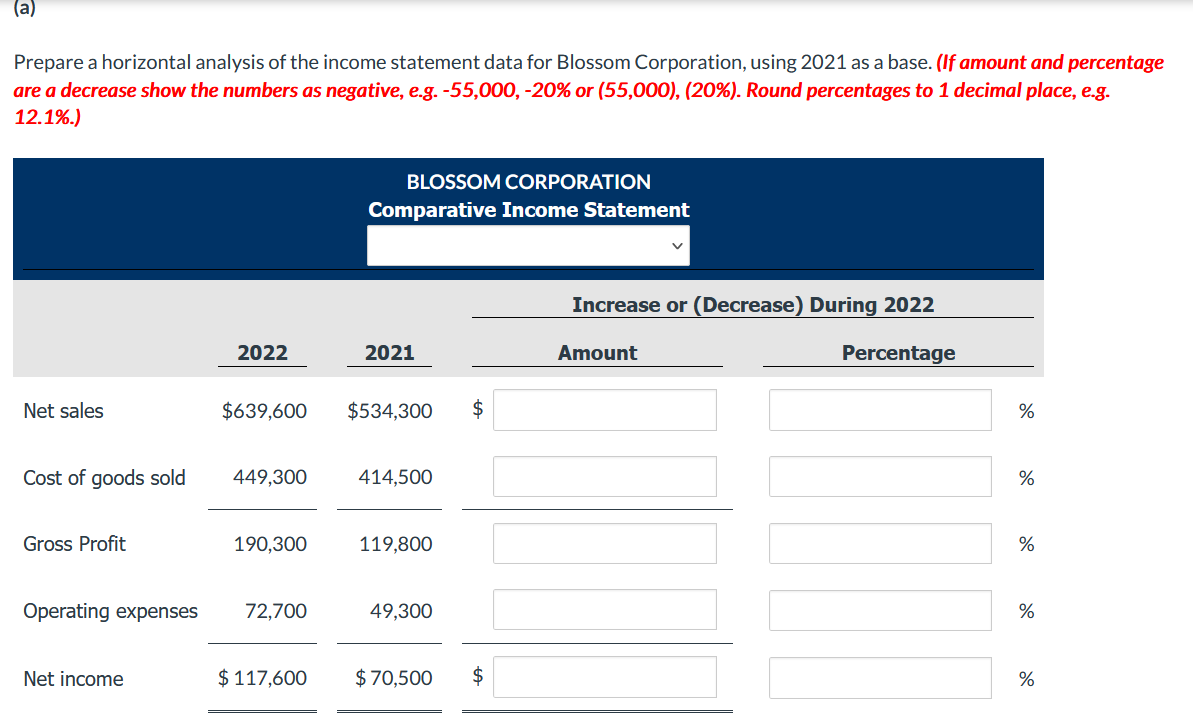Click the Gross Profit amount input box
The width and height of the screenshot is (1193, 726).
point(604,543)
